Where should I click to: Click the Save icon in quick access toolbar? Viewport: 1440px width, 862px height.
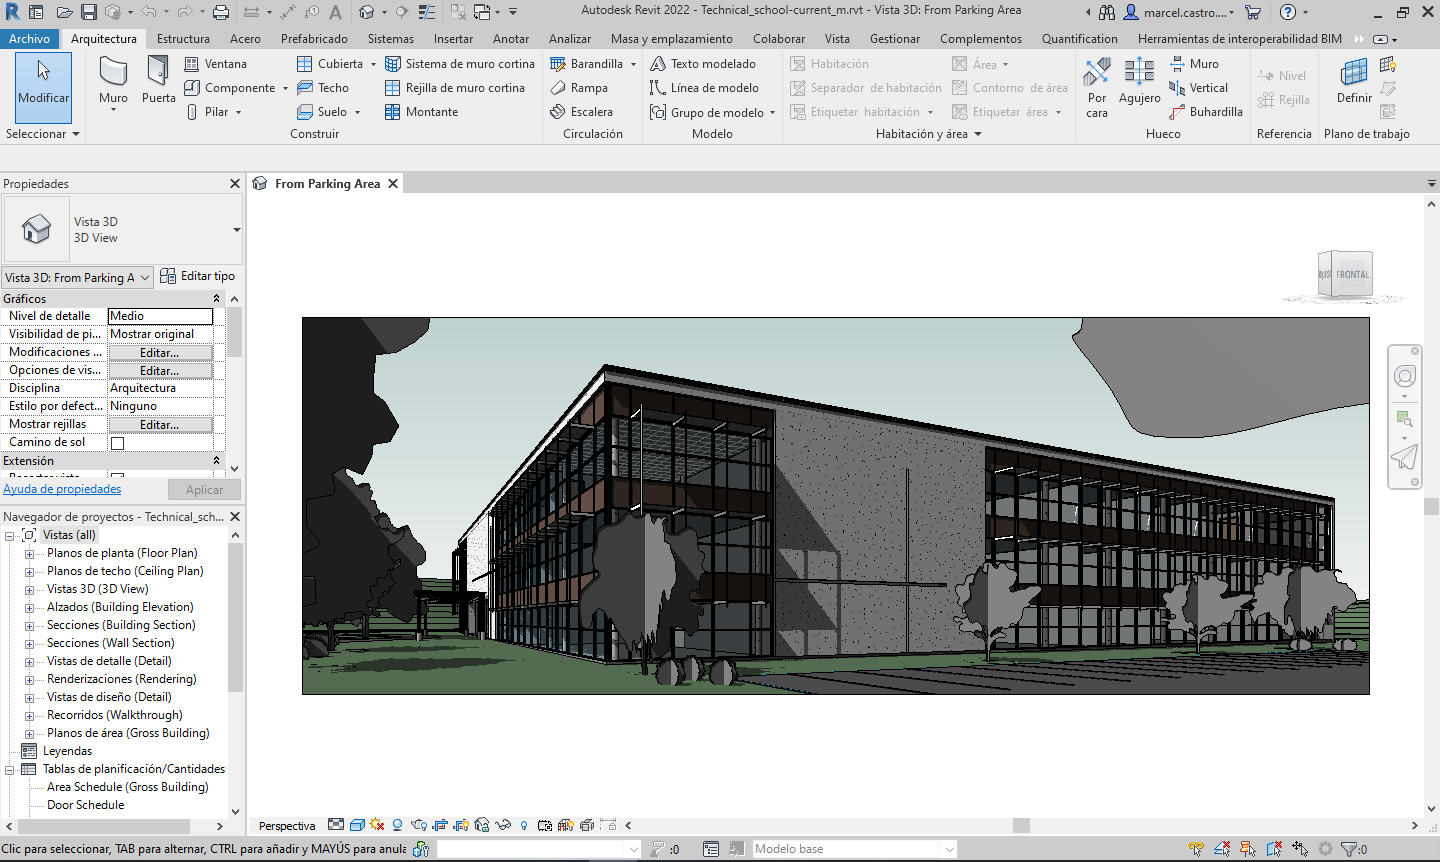point(89,12)
